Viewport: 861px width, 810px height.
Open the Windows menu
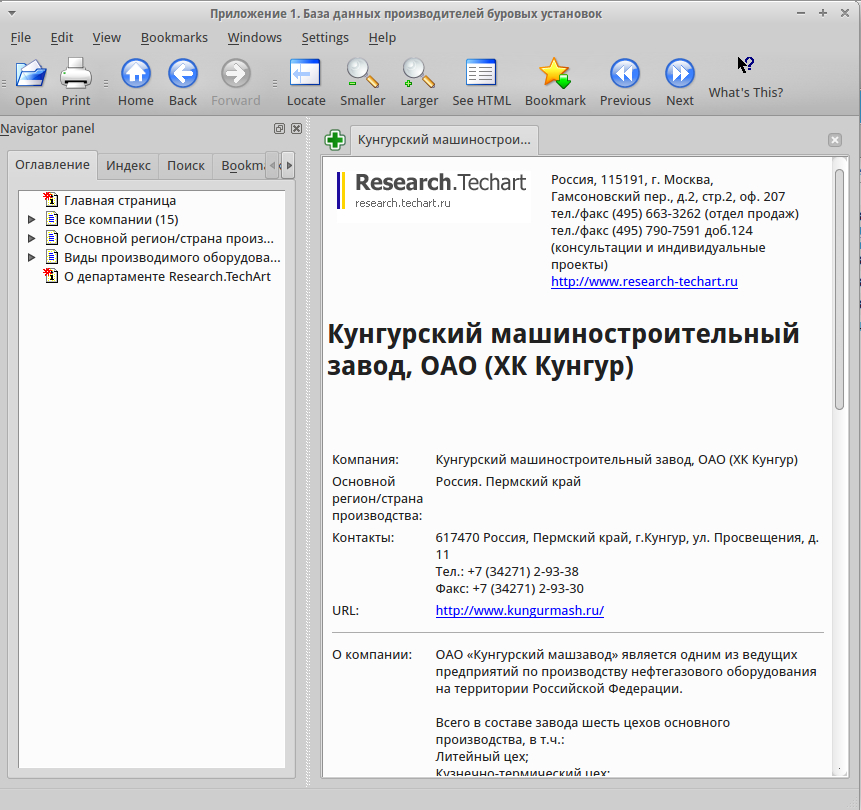coord(255,37)
